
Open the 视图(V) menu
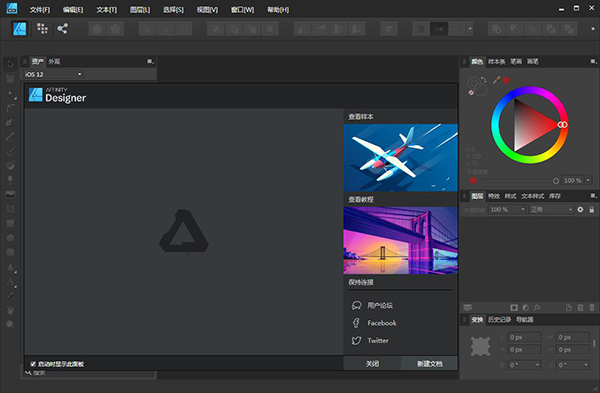tap(207, 10)
